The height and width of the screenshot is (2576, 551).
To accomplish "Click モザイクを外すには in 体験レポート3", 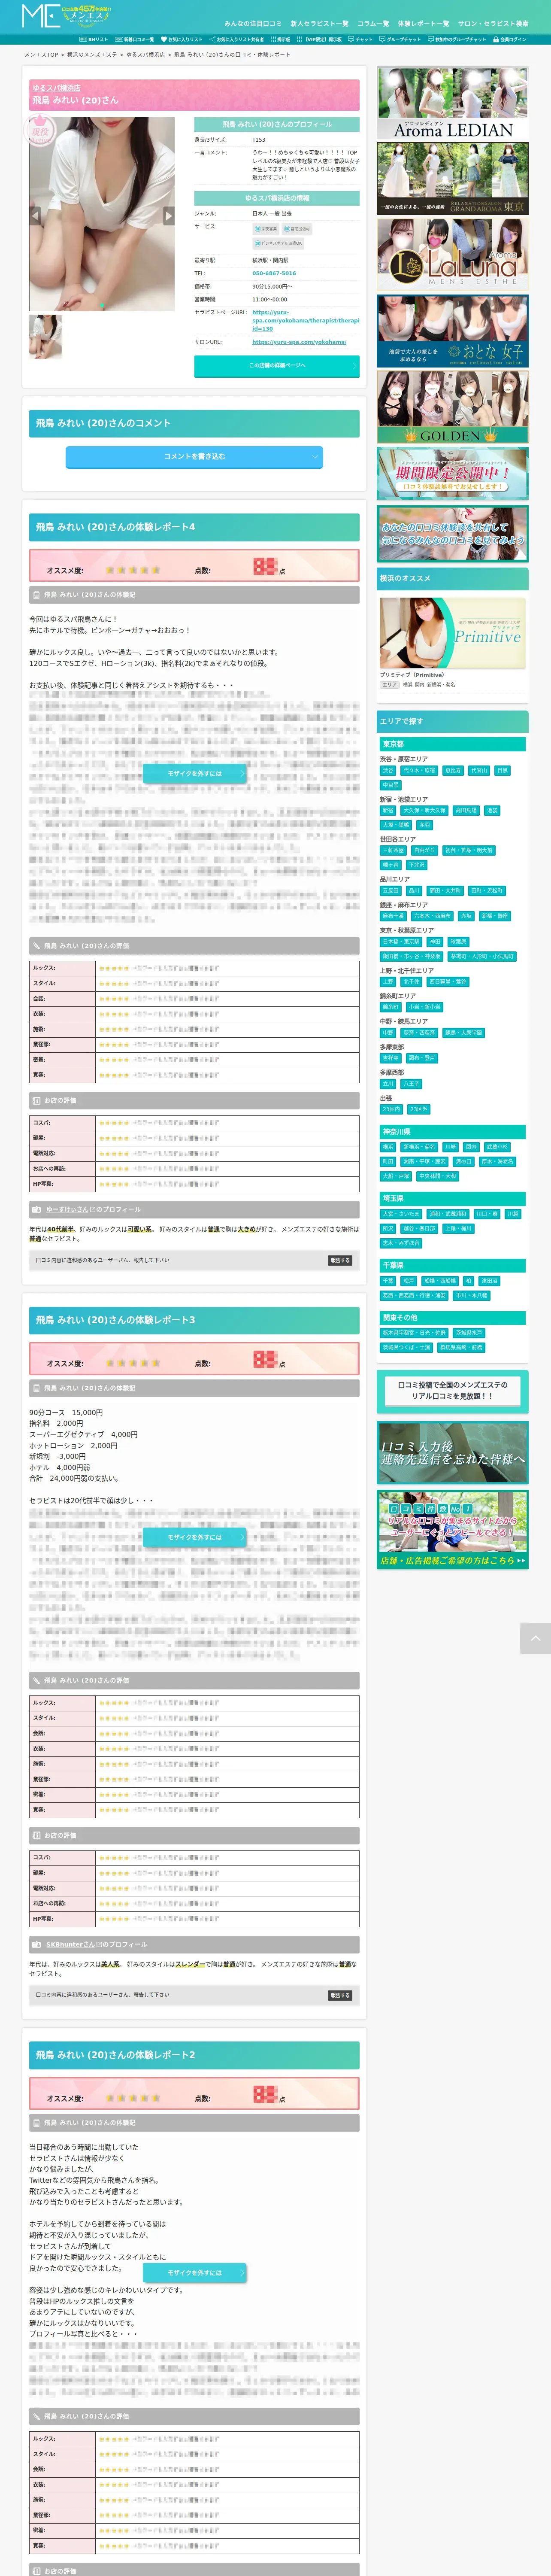I will click(x=194, y=1537).
